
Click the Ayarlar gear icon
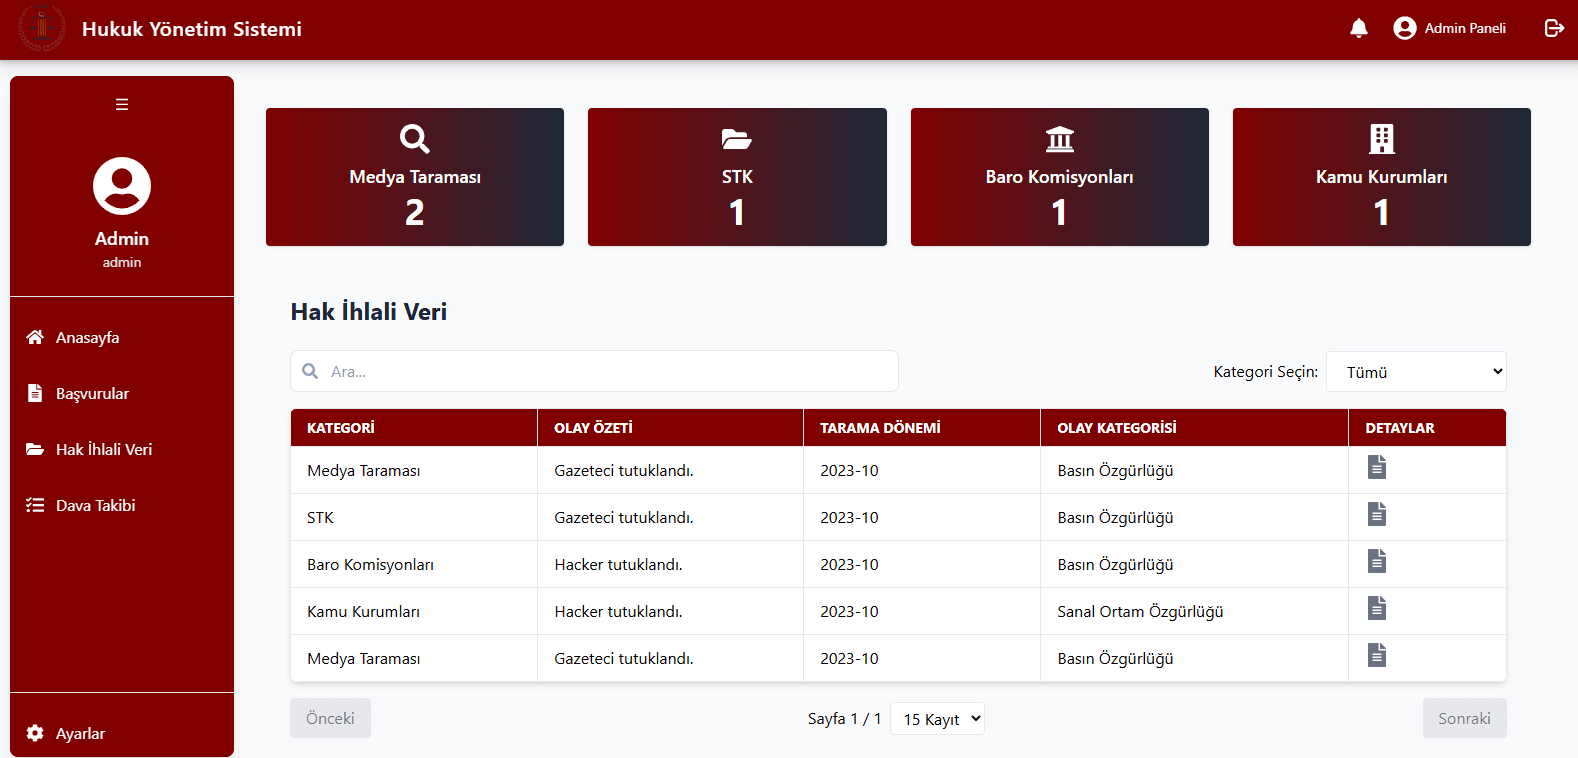point(35,733)
